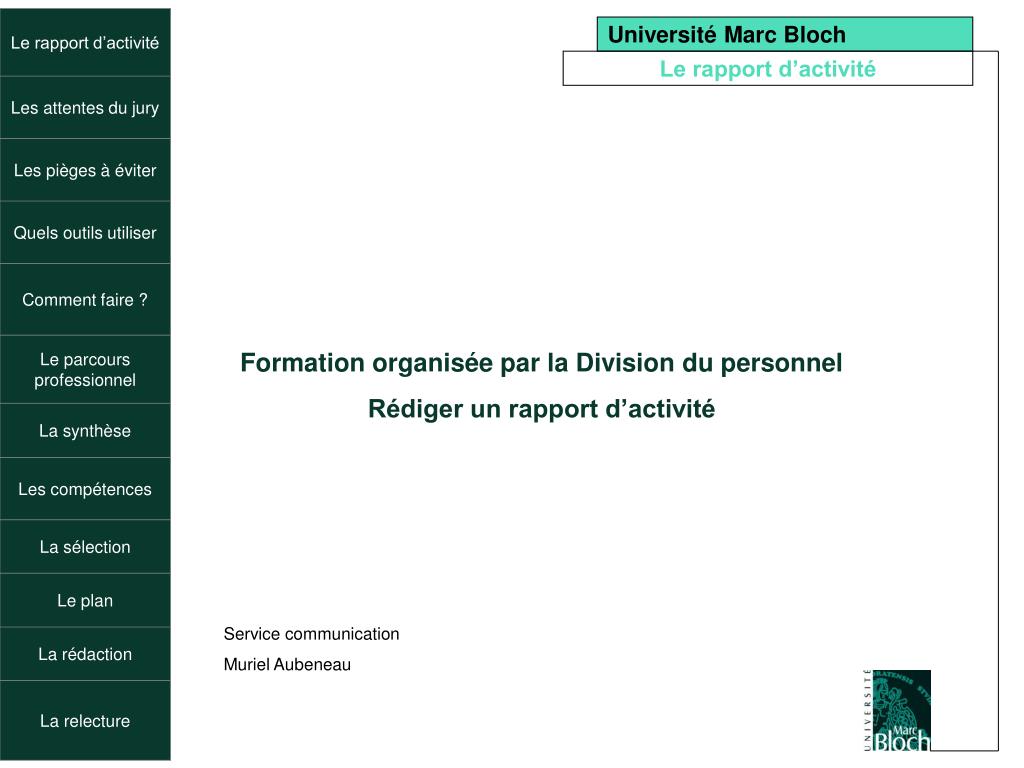Click the 'Comment faire ?' navigation item
The width and height of the screenshot is (1024, 768).
85,300
